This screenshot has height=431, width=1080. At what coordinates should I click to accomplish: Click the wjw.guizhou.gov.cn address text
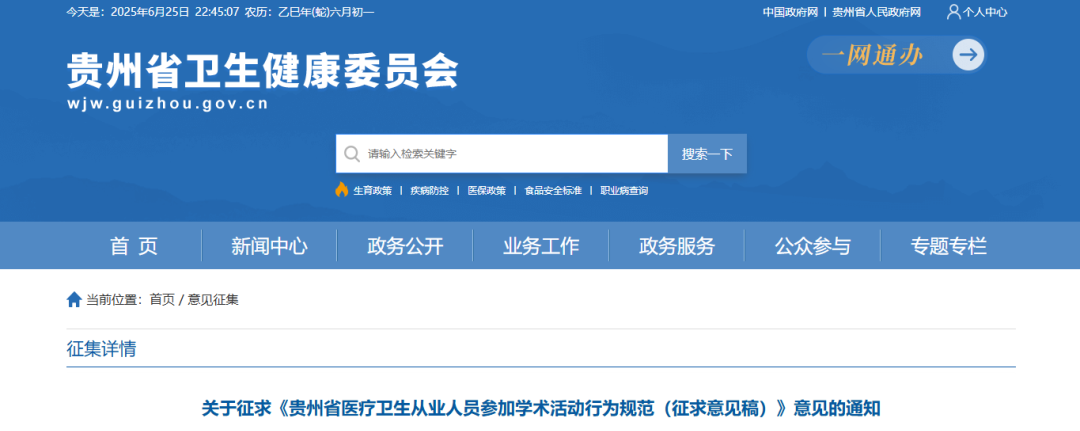point(167,105)
